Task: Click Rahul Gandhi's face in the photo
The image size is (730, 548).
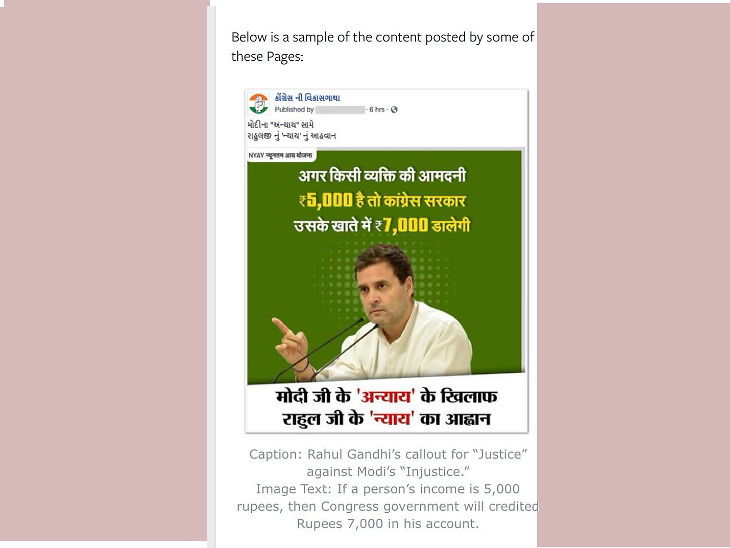Action: (x=385, y=287)
